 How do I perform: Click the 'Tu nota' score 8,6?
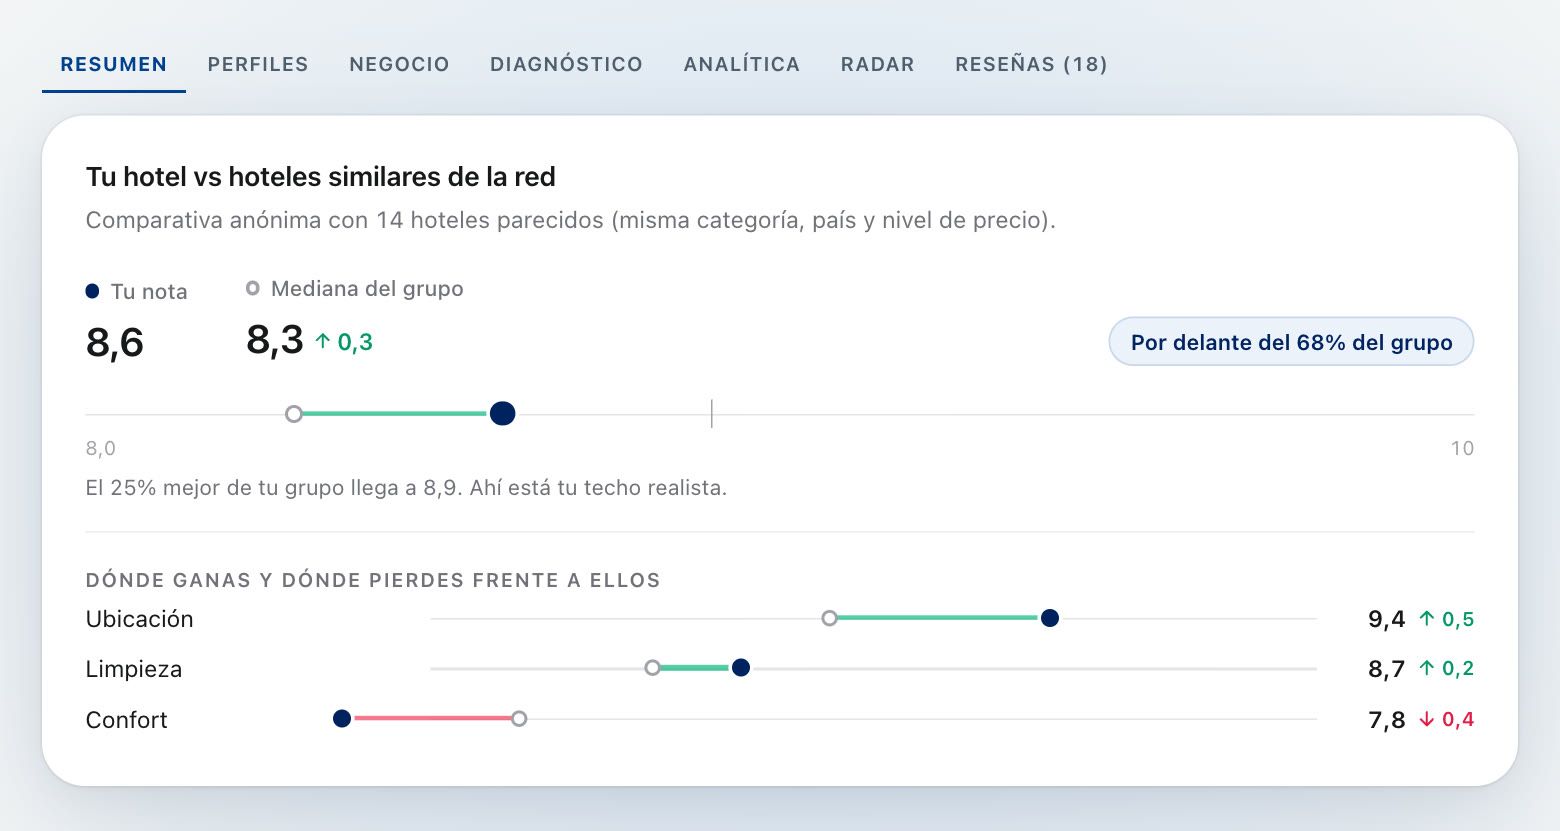tap(115, 343)
